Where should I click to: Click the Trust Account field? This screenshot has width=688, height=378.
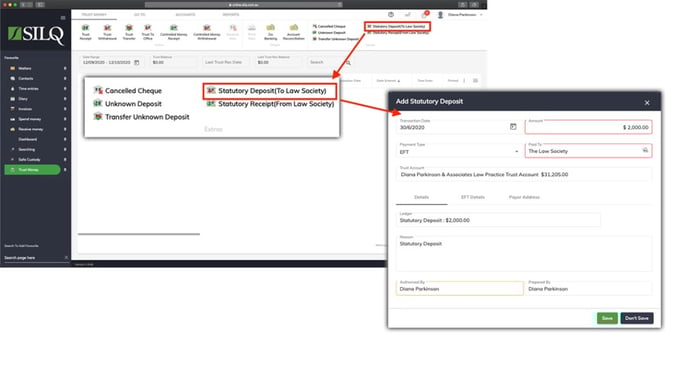coord(524,174)
